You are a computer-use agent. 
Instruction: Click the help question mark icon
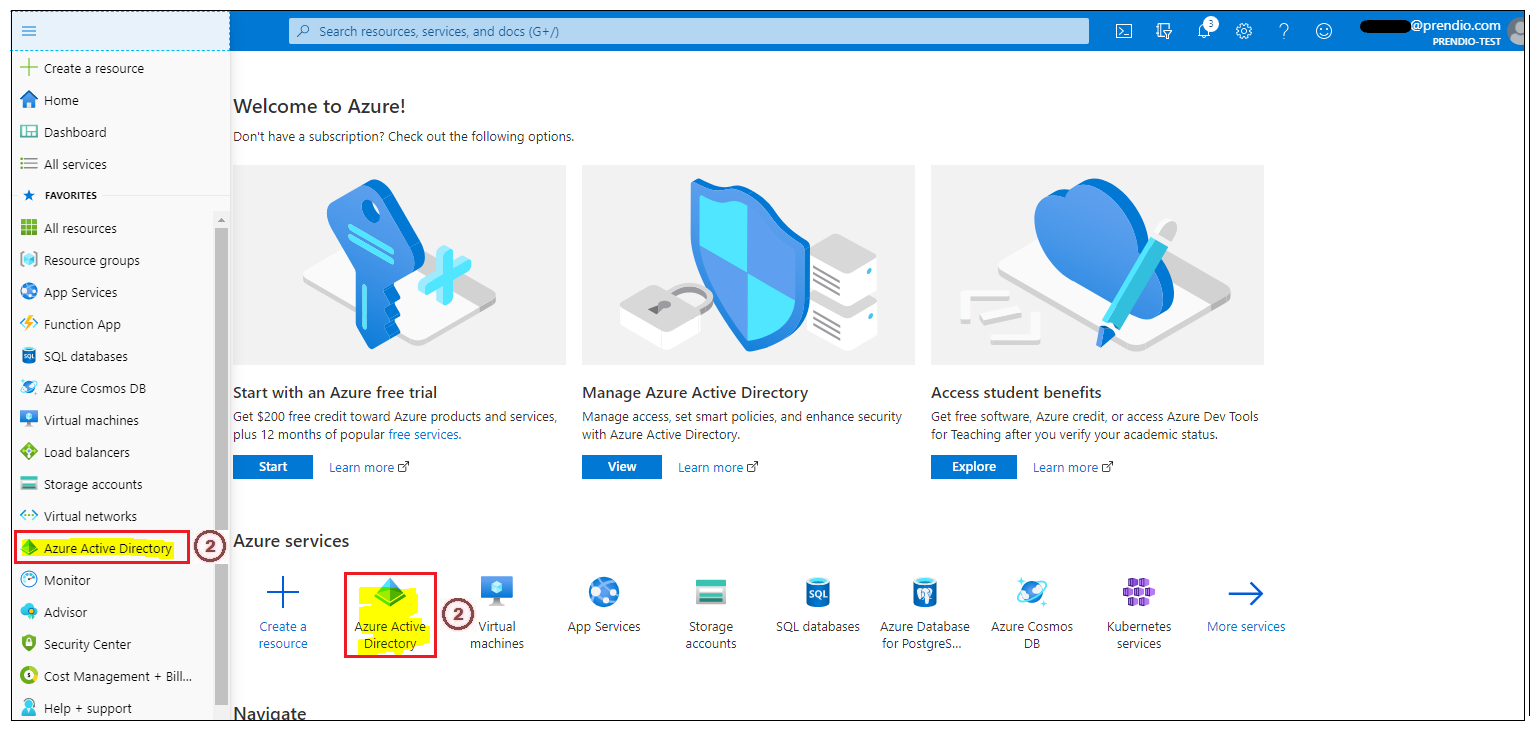1284,31
